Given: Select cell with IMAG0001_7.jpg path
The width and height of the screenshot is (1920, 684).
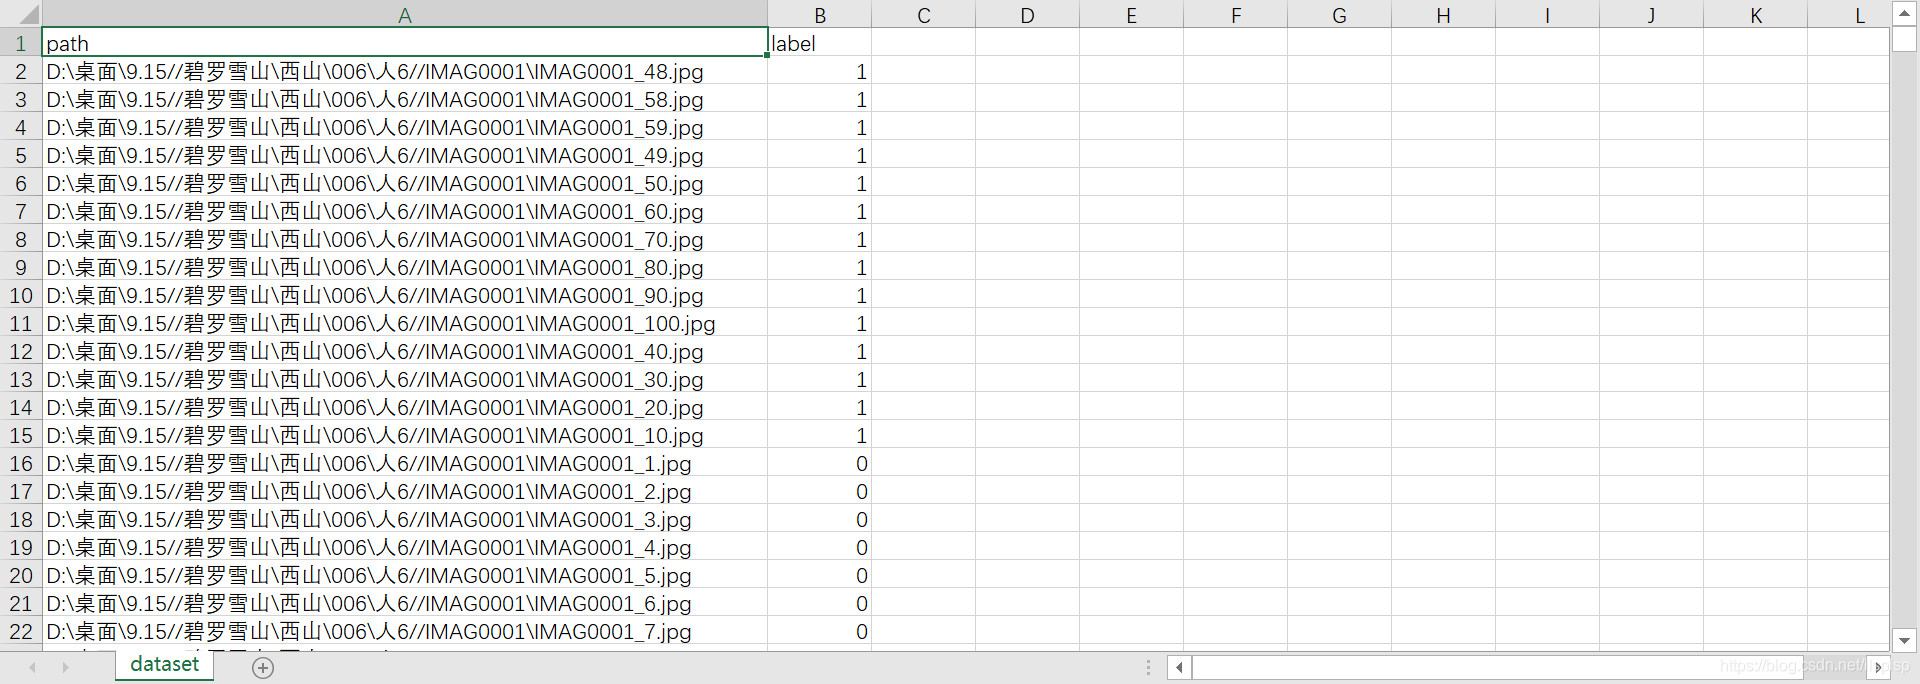Looking at the screenshot, I should click(405, 631).
